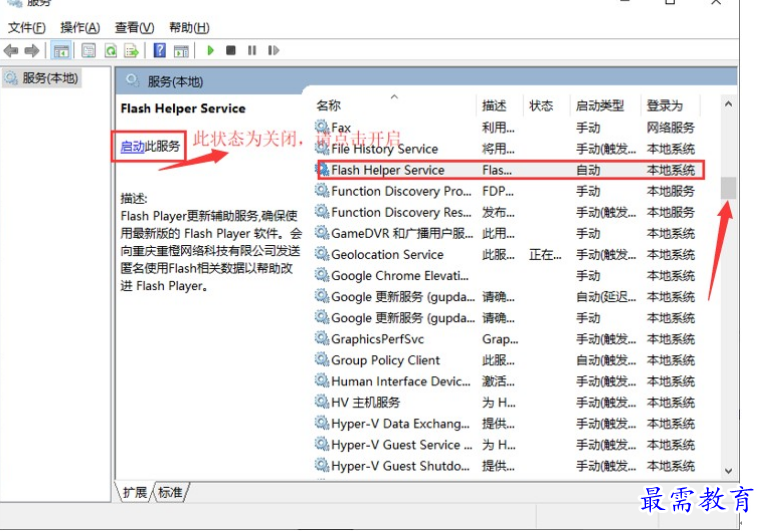Click gear icon beside Google Chrome Elevati...
762x531 pixels.
(x=322, y=274)
